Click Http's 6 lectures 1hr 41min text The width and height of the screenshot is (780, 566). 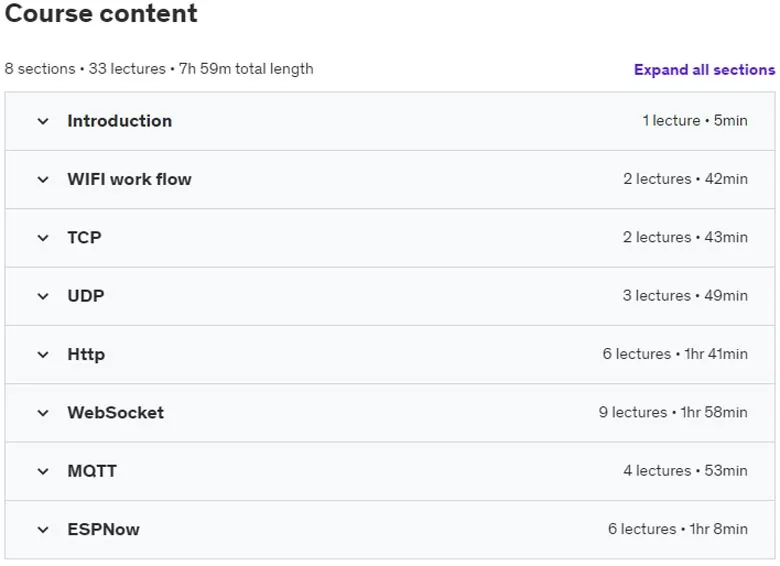click(x=675, y=354)
